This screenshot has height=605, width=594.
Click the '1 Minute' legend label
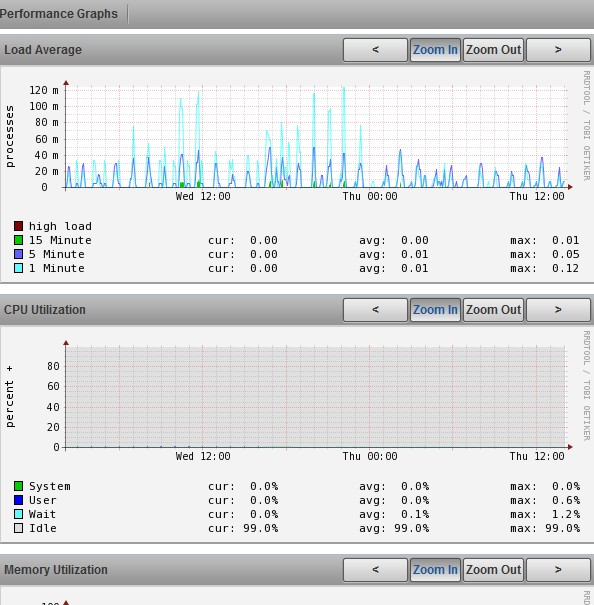(x=57, y=268)
